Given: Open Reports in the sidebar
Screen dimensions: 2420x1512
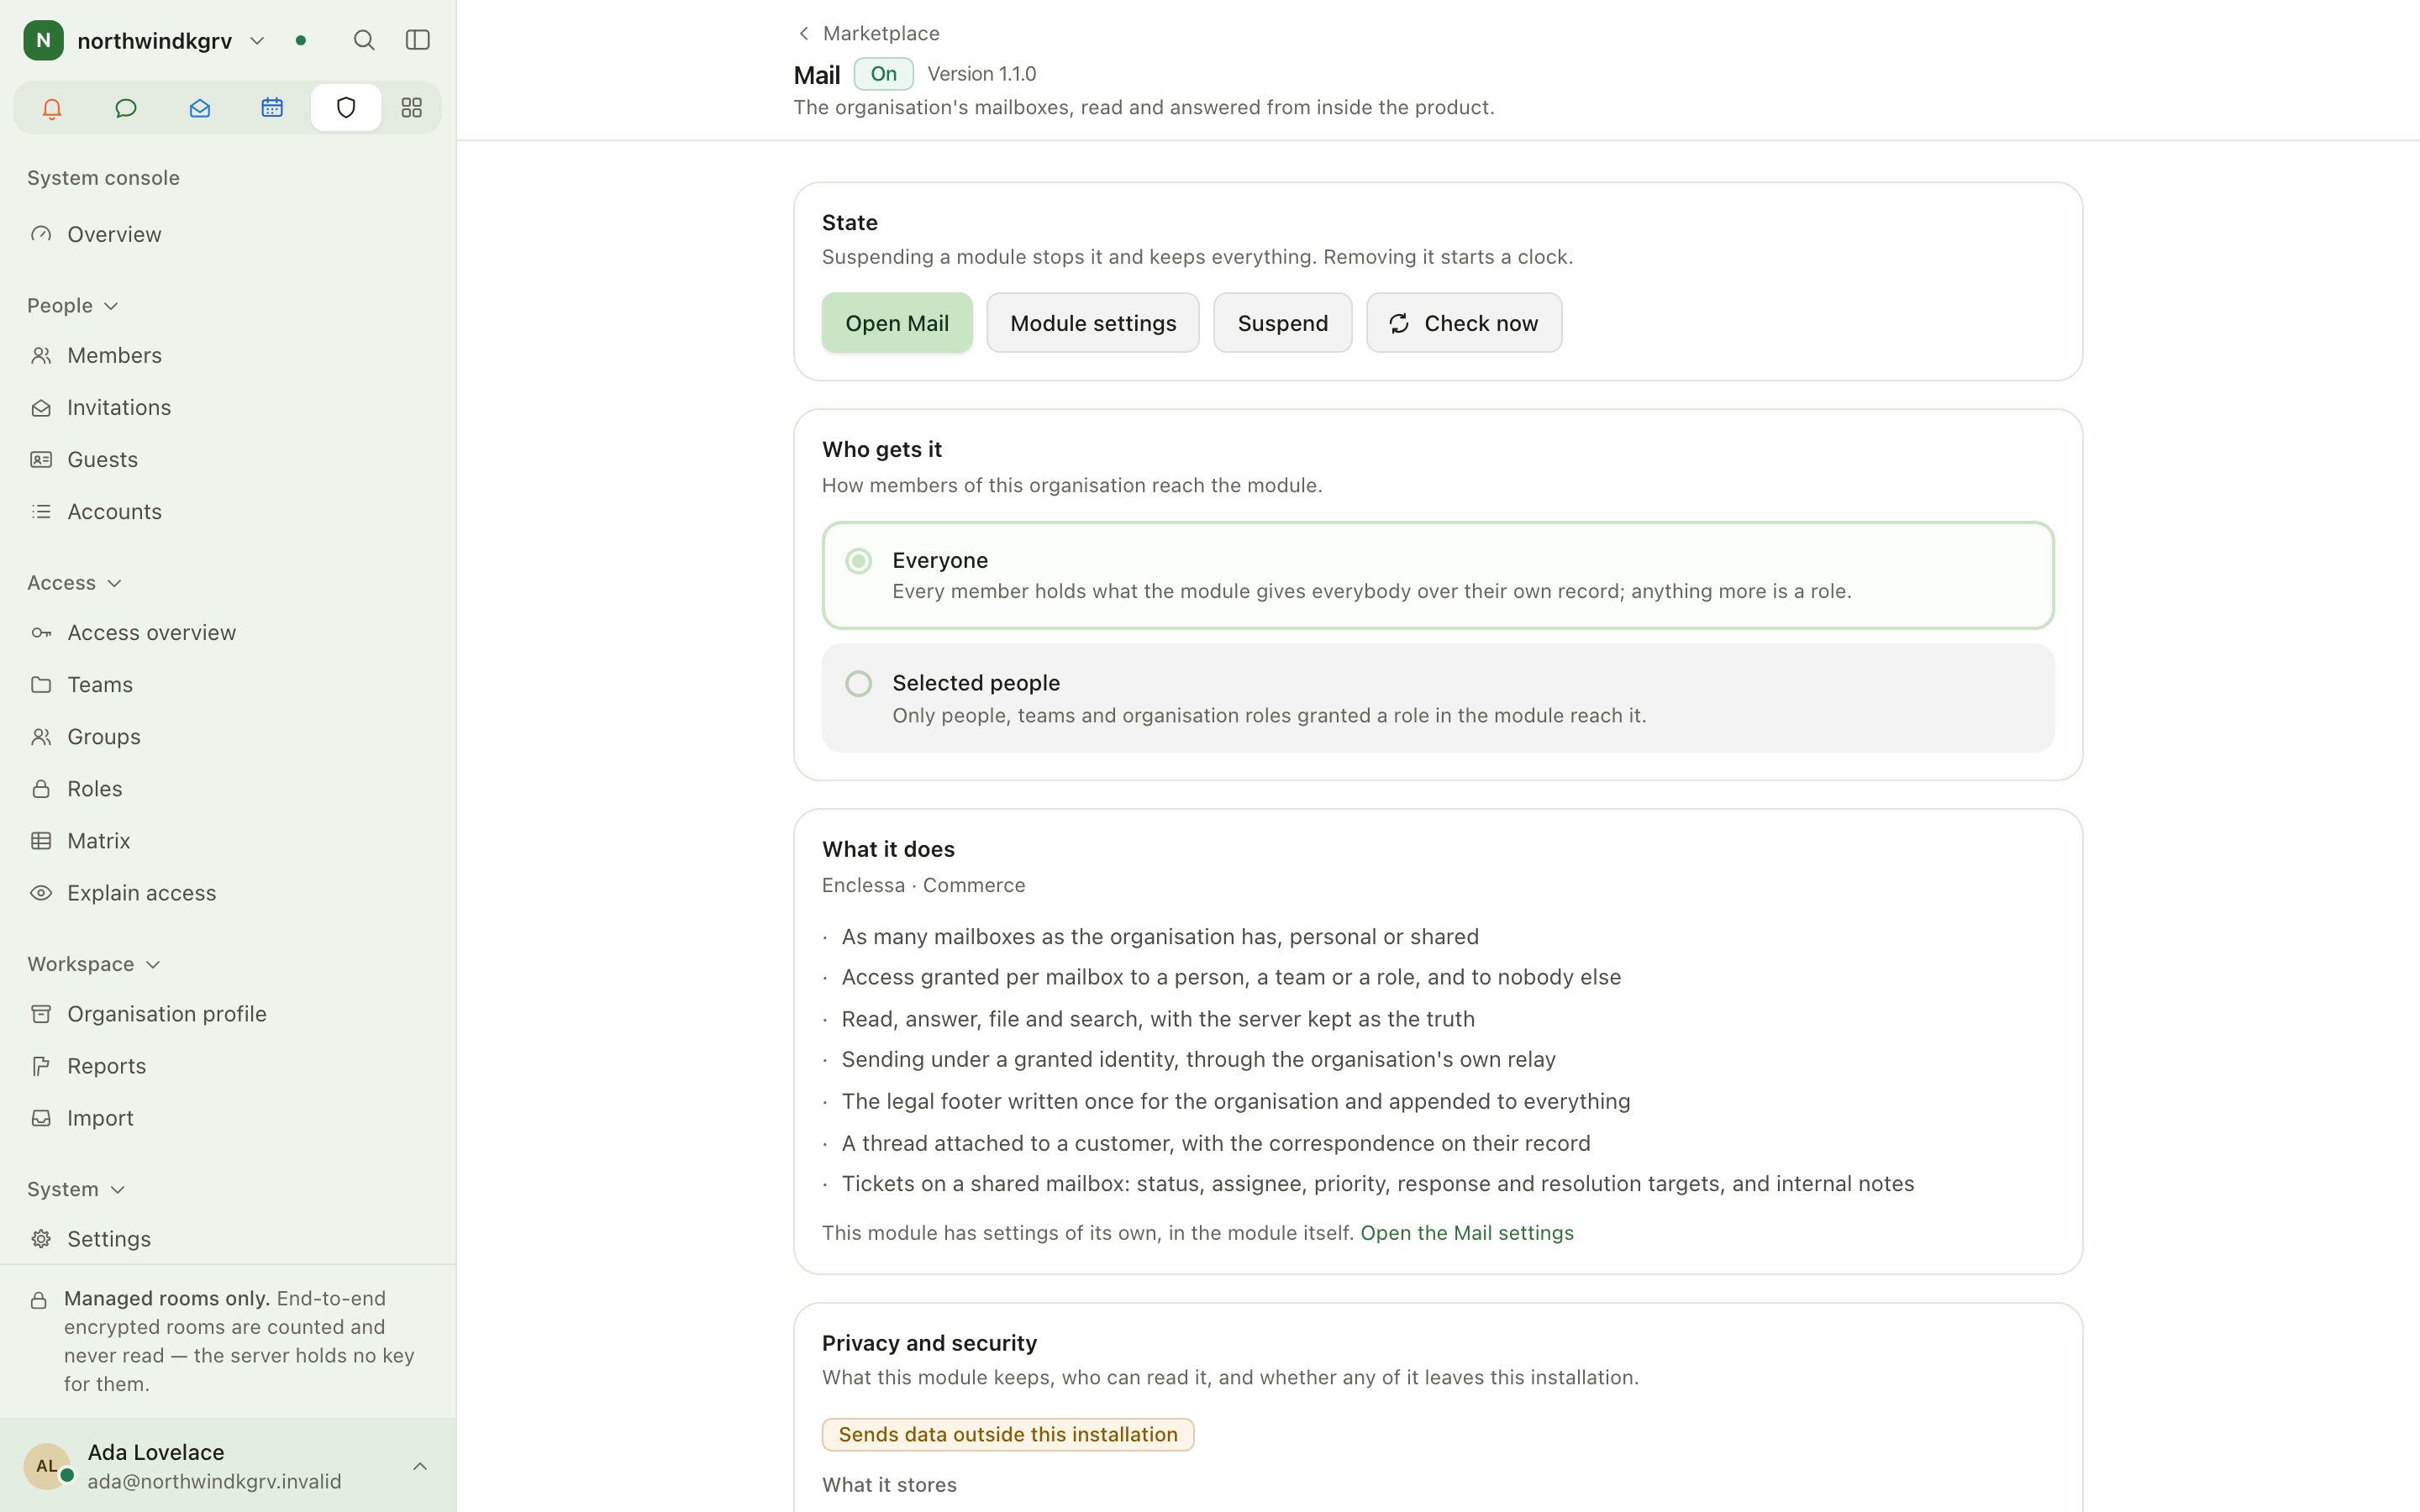Looking at the screenshot, I should point(228,1066).
